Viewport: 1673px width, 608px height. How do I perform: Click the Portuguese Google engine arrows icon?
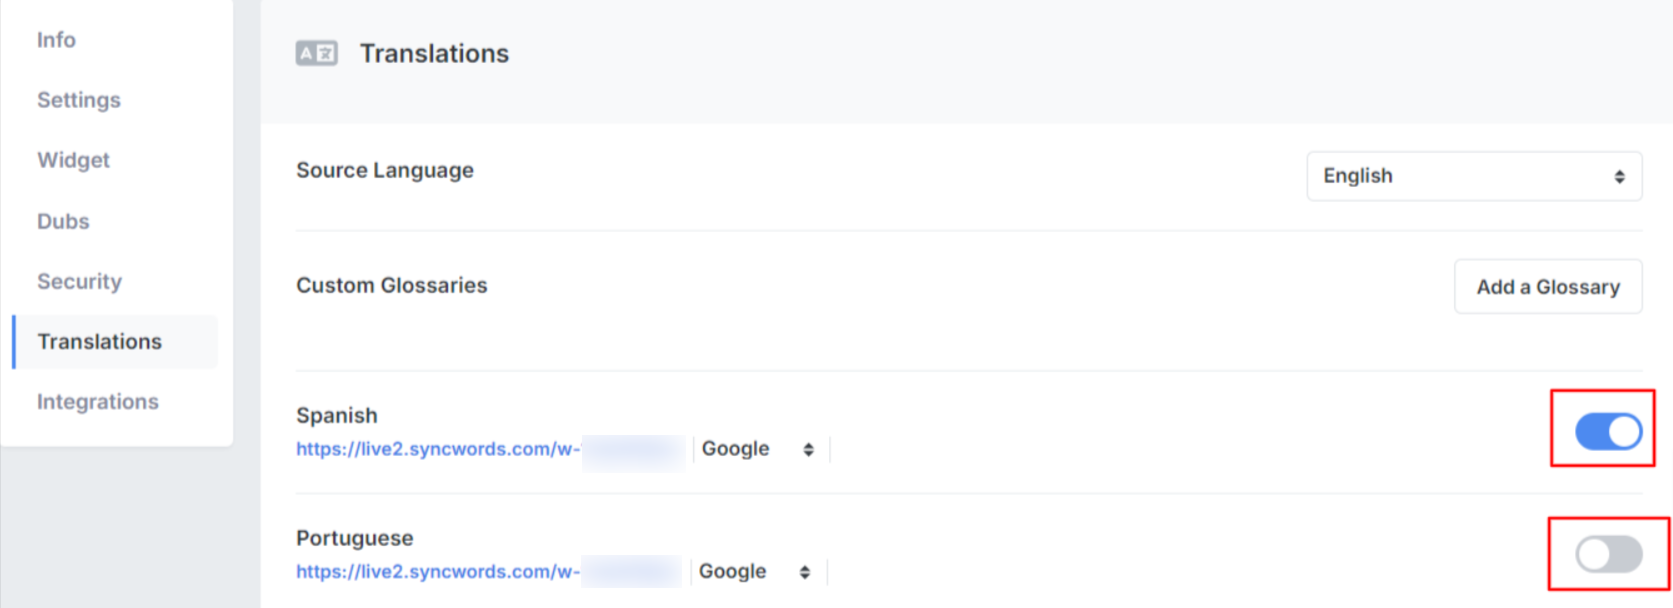(x=804, y=573)
